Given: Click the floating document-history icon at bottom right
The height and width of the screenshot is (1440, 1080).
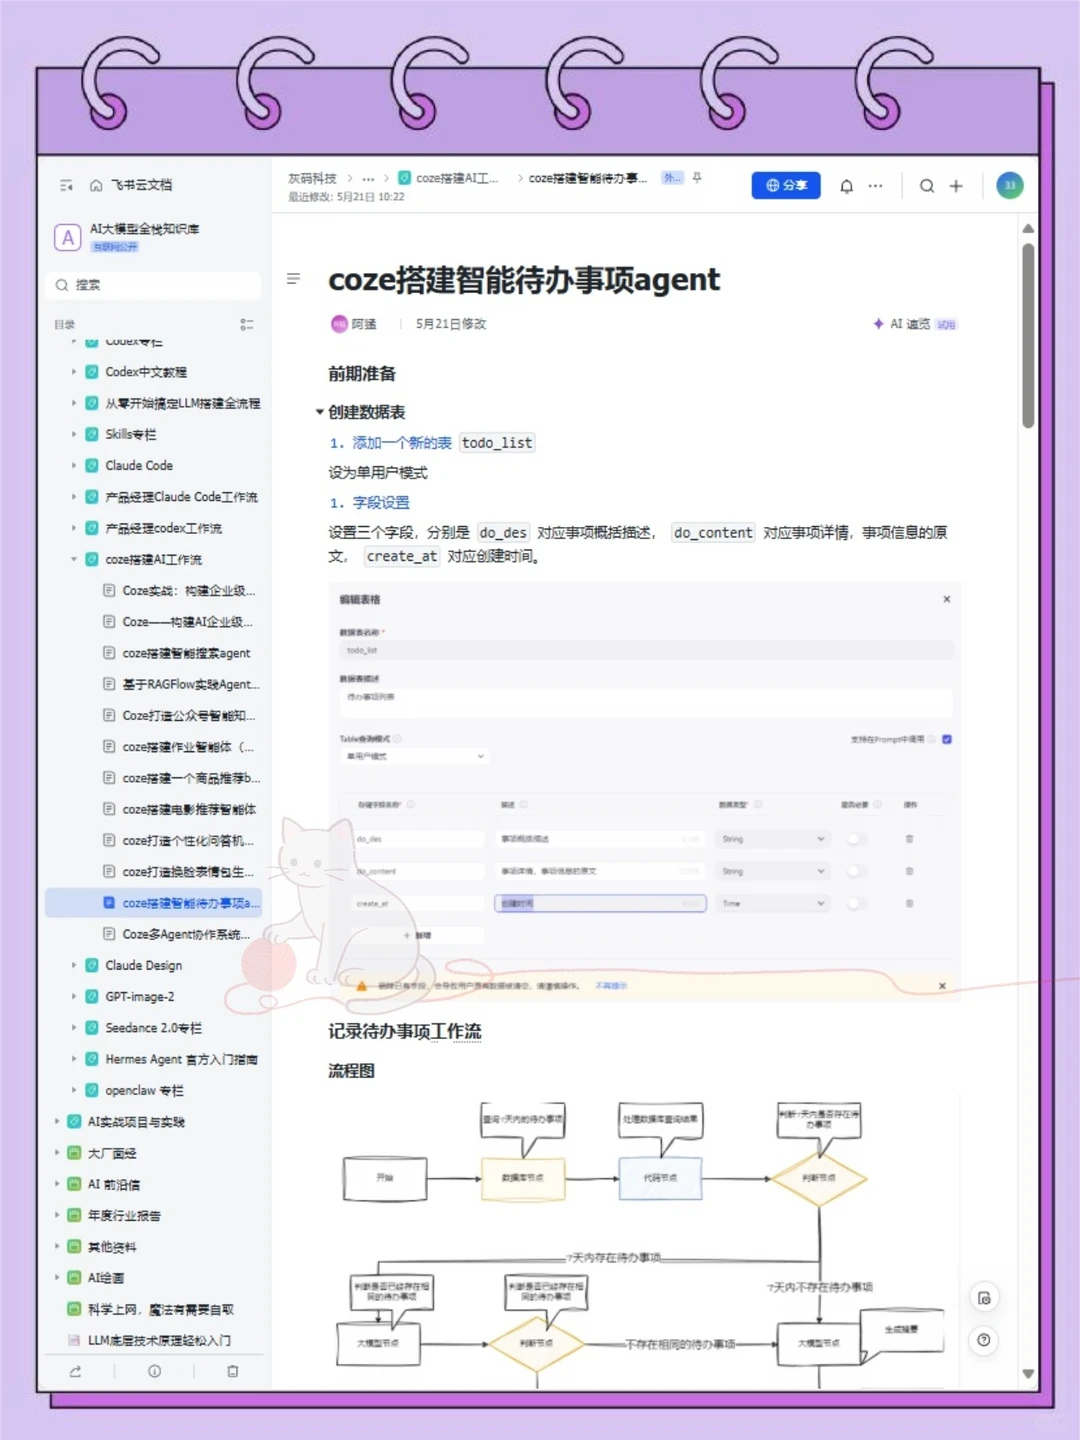Looking at the screenshot, I should [984, 1298].
